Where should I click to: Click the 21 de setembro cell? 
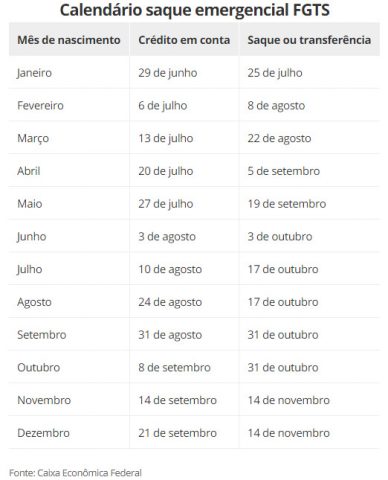coord(177,433)
